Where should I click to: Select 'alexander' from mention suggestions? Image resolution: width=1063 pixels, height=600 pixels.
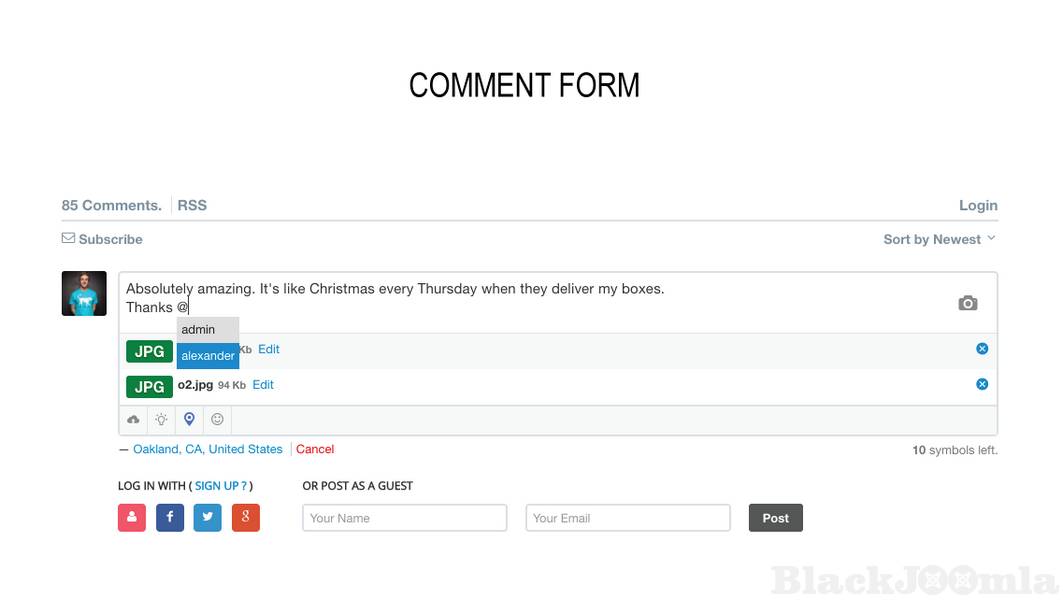[208, 356]
